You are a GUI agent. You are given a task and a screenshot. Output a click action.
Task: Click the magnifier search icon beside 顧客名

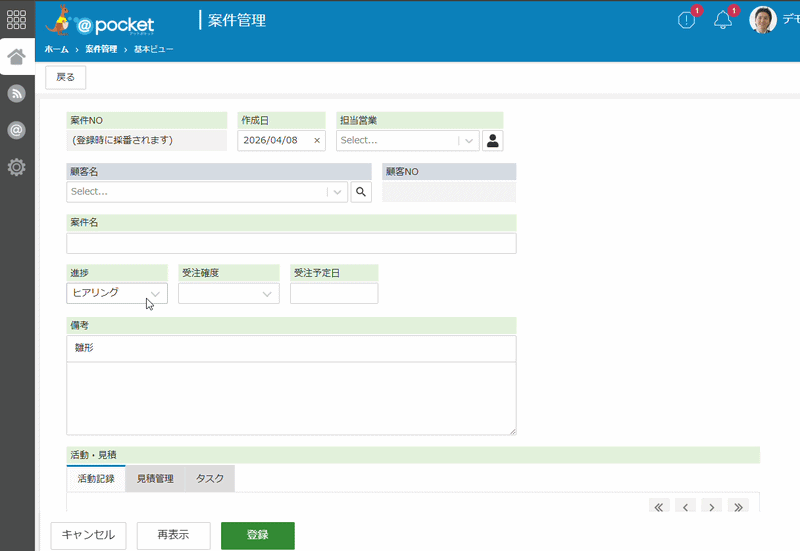tap(361, 192)
